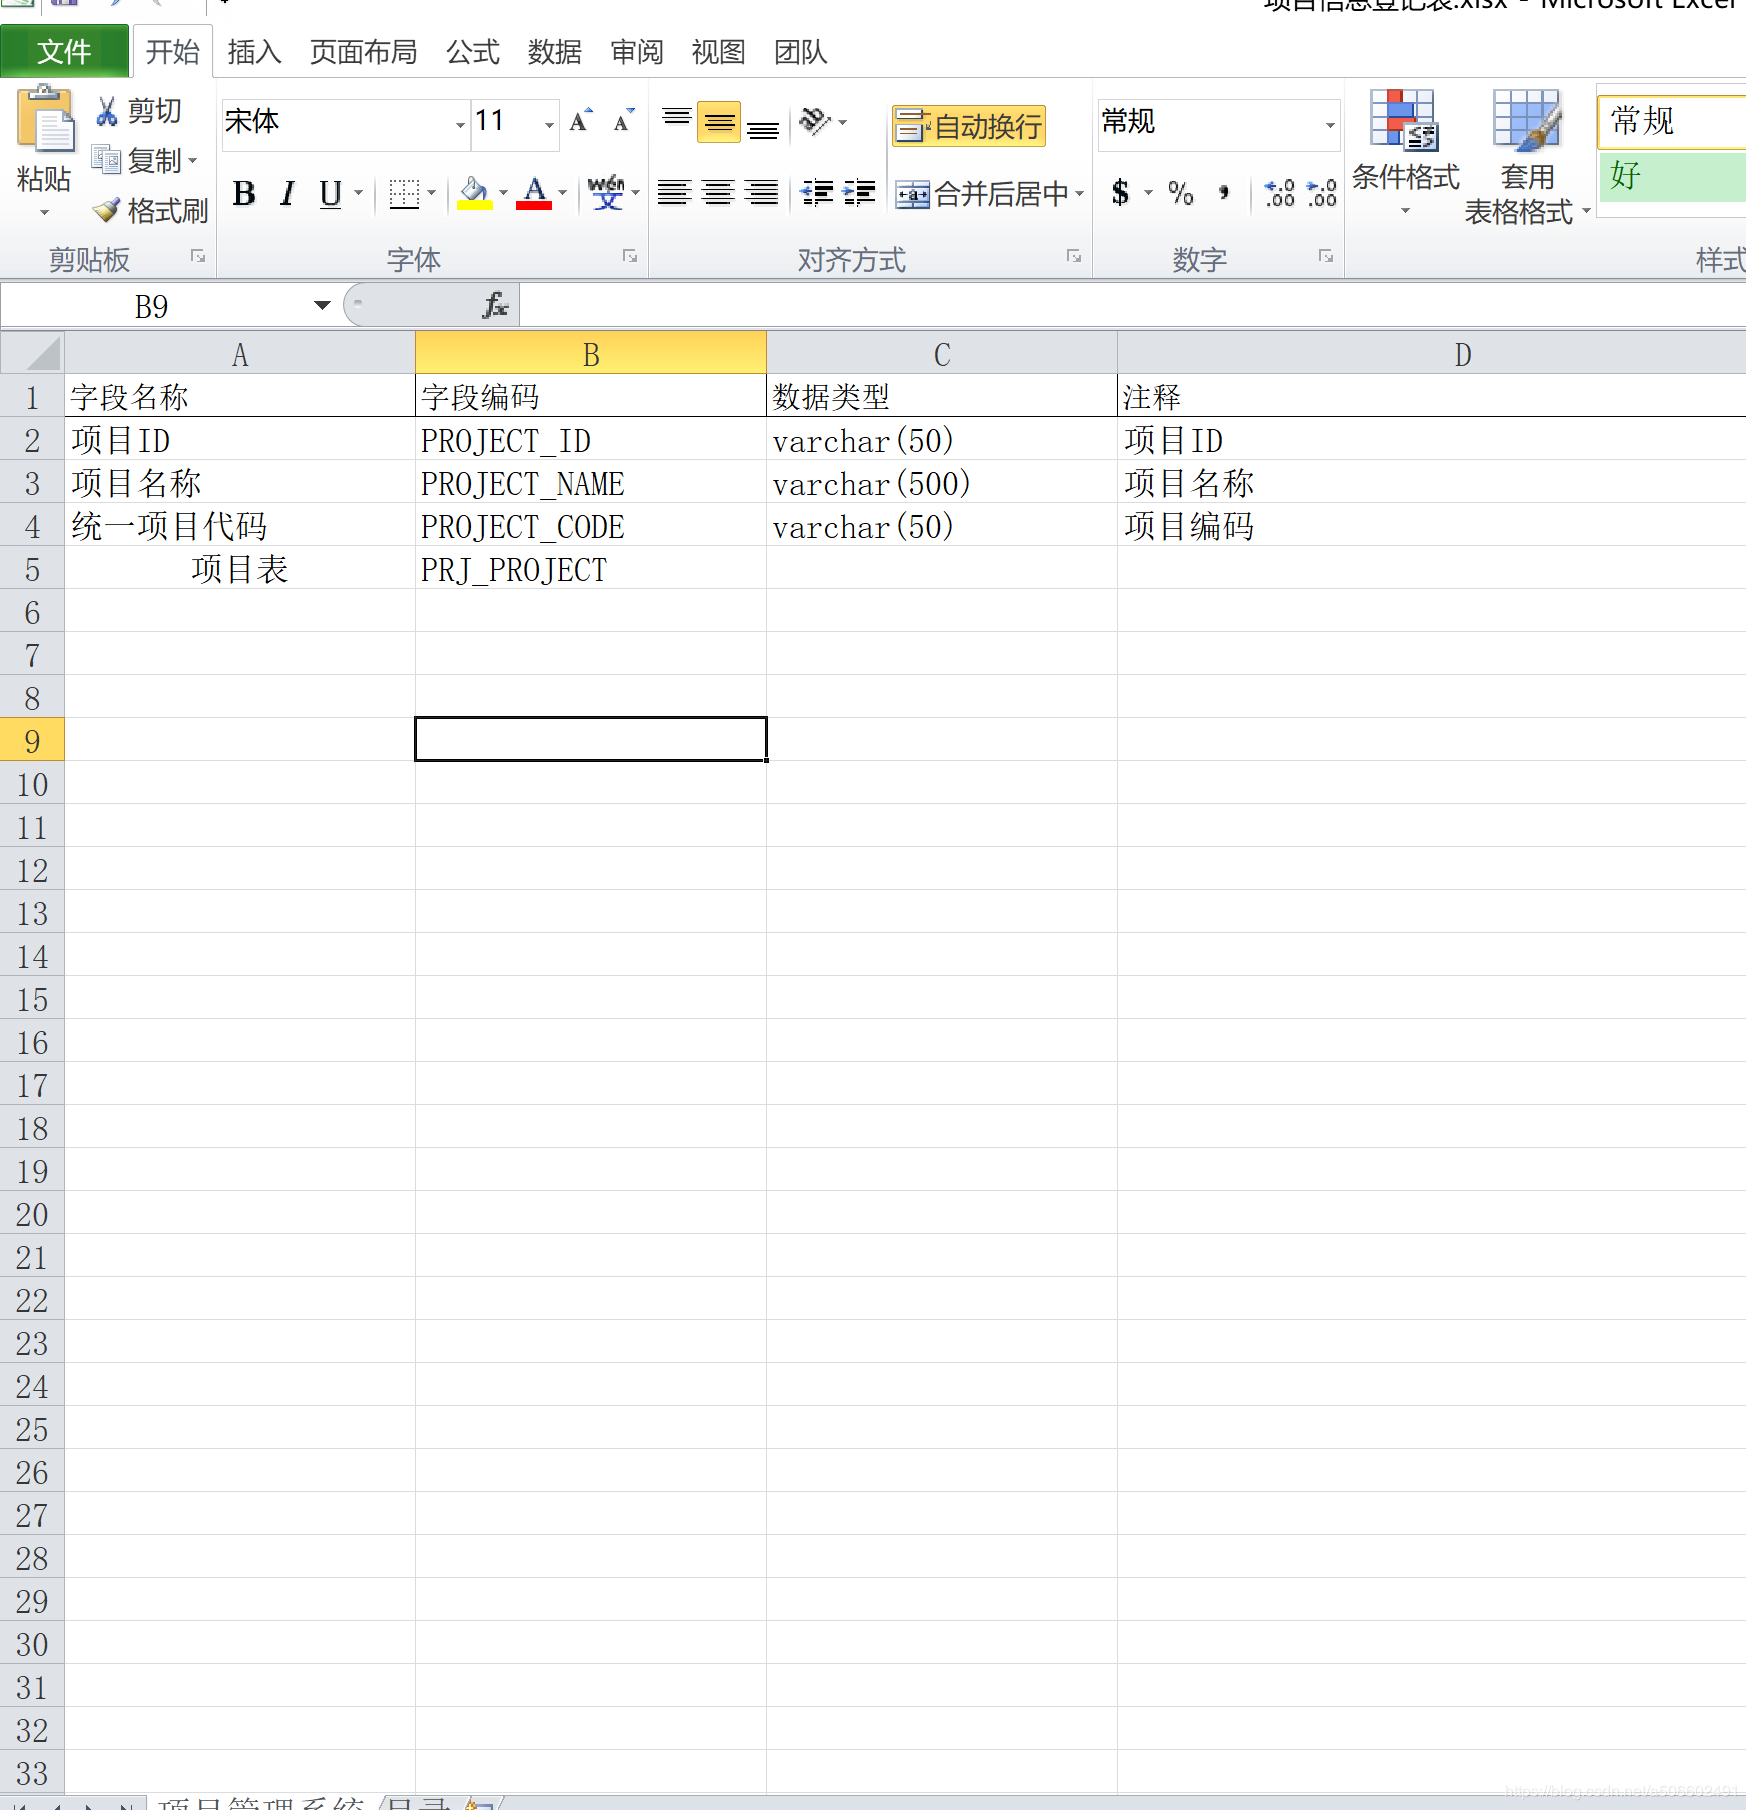The width and height of the screenshot is (1746, 1810).
Task: Toggle underline formatting
Action: click(x=329, y=195)
